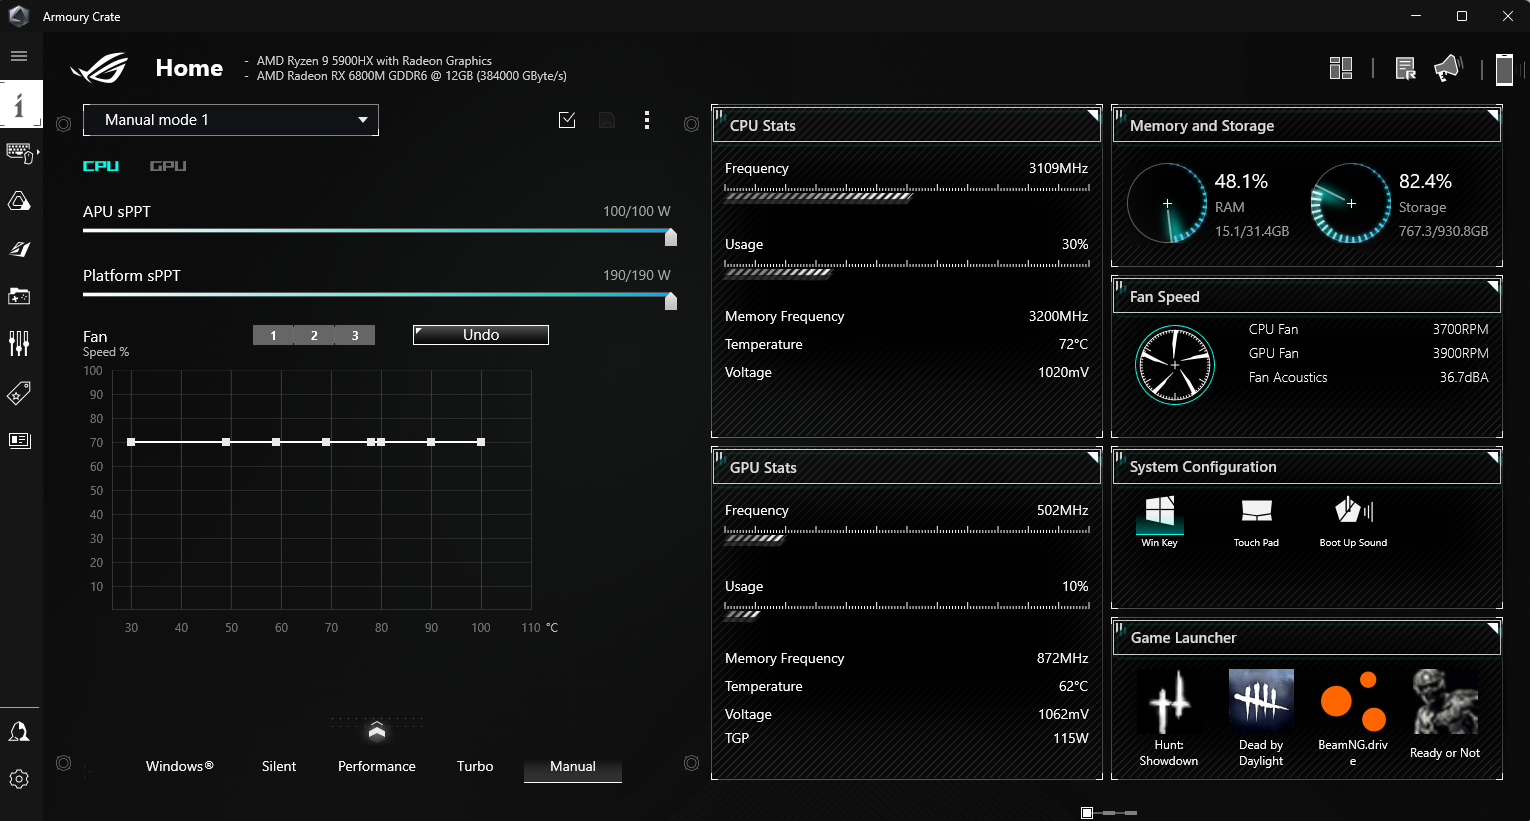Screen dimensions: 1530x821
Task: Launch Hunt: Showdown from Game Launcher
Action: tap(1169, 718)
